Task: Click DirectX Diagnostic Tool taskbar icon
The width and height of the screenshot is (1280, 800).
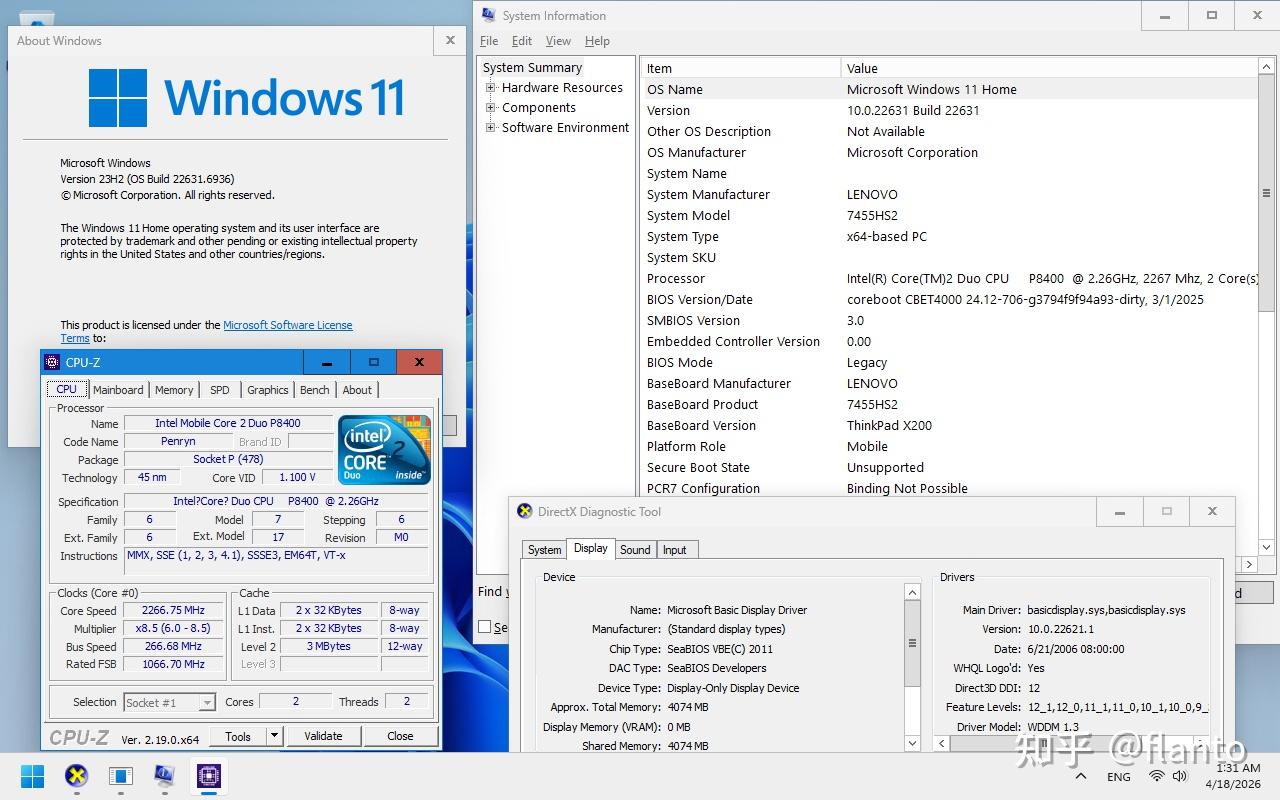Action: point(76,775)
